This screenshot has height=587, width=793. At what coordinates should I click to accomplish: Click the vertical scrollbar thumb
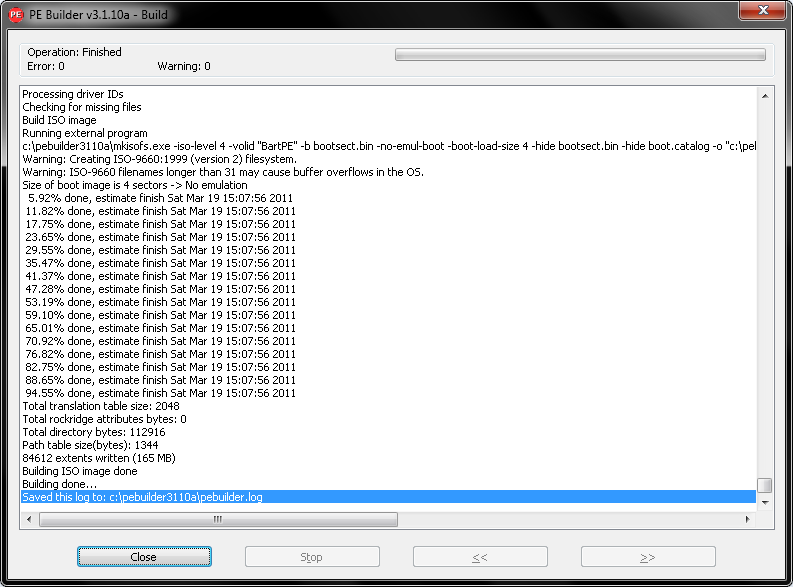click(765, 485)
